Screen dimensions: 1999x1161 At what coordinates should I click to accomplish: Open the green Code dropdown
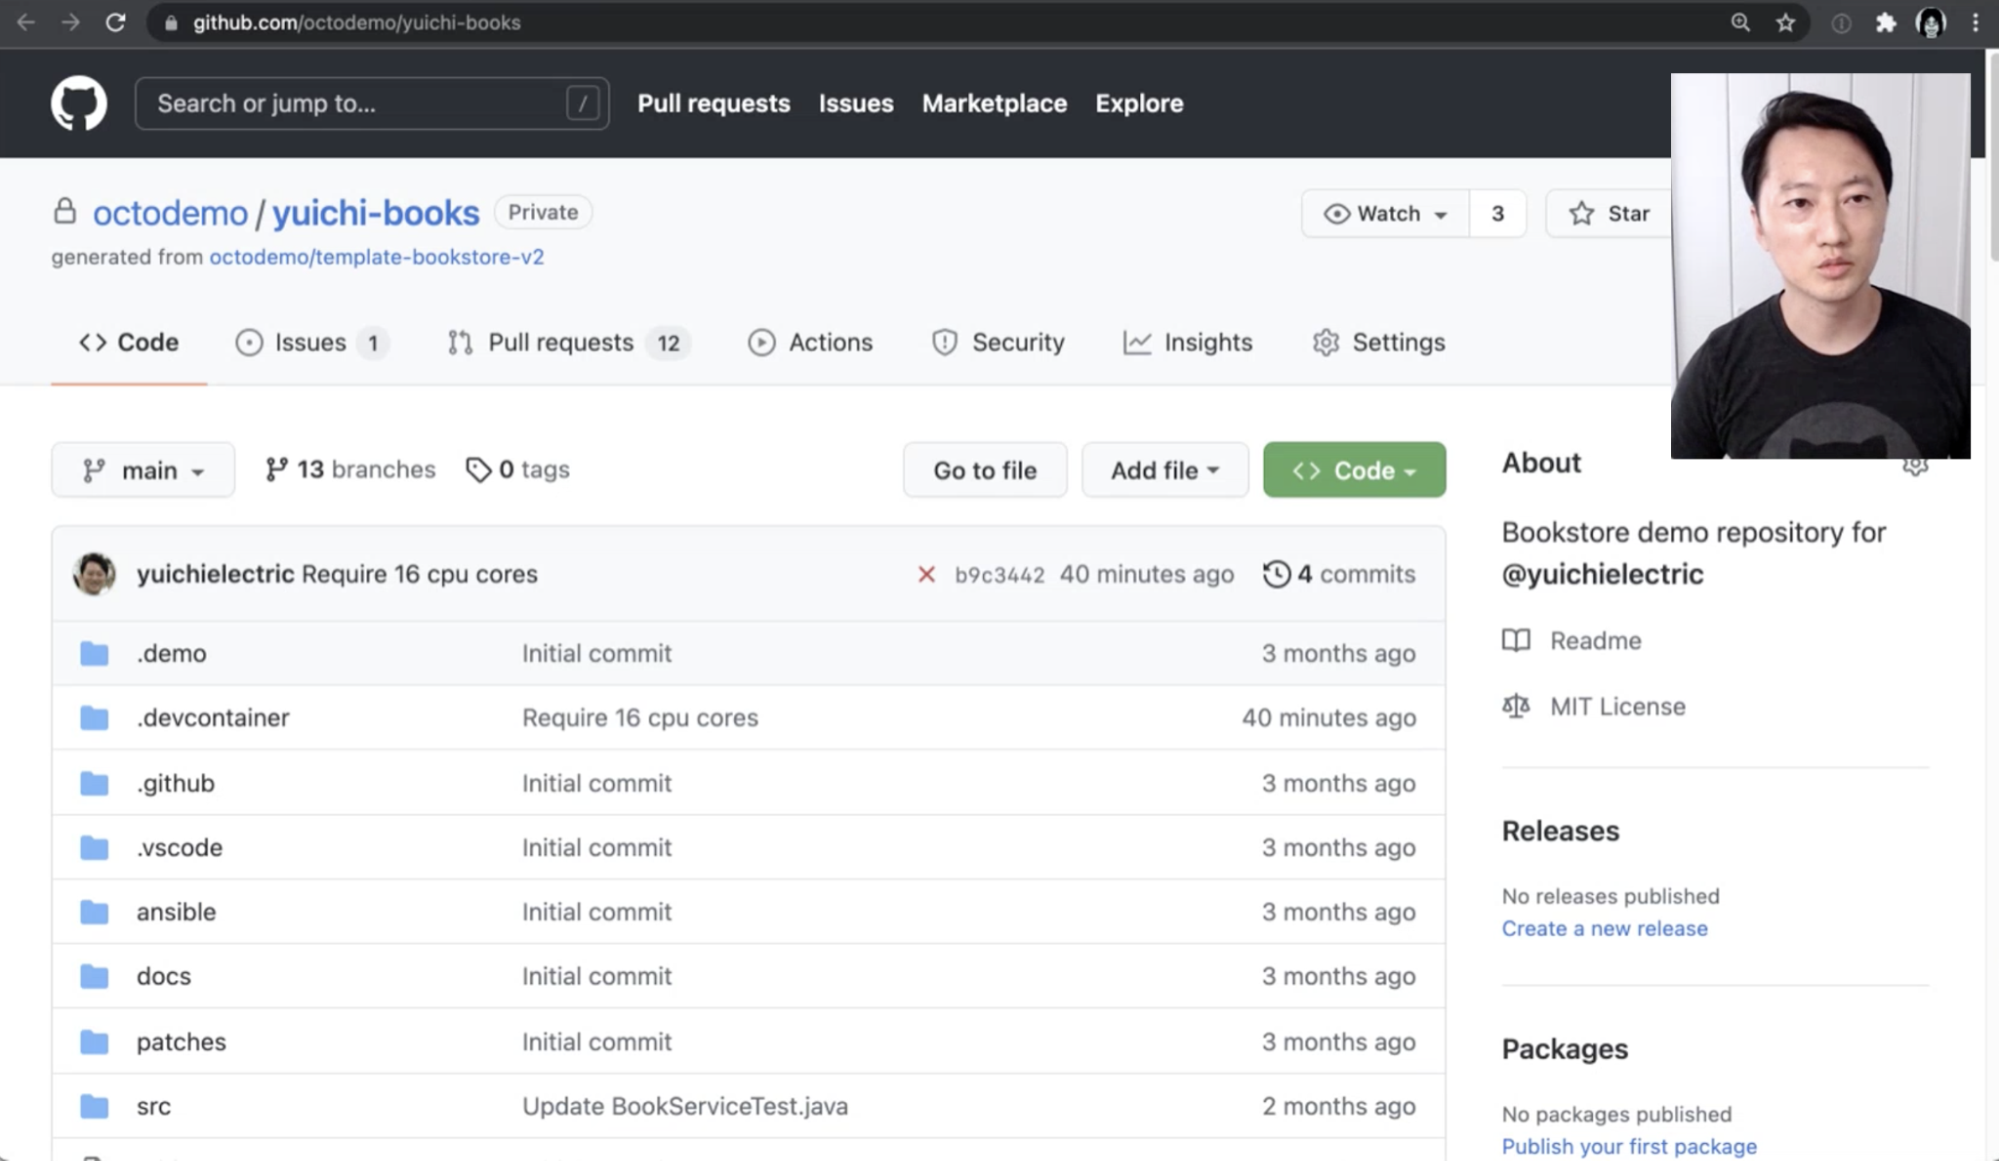[x=1354, y=470]
